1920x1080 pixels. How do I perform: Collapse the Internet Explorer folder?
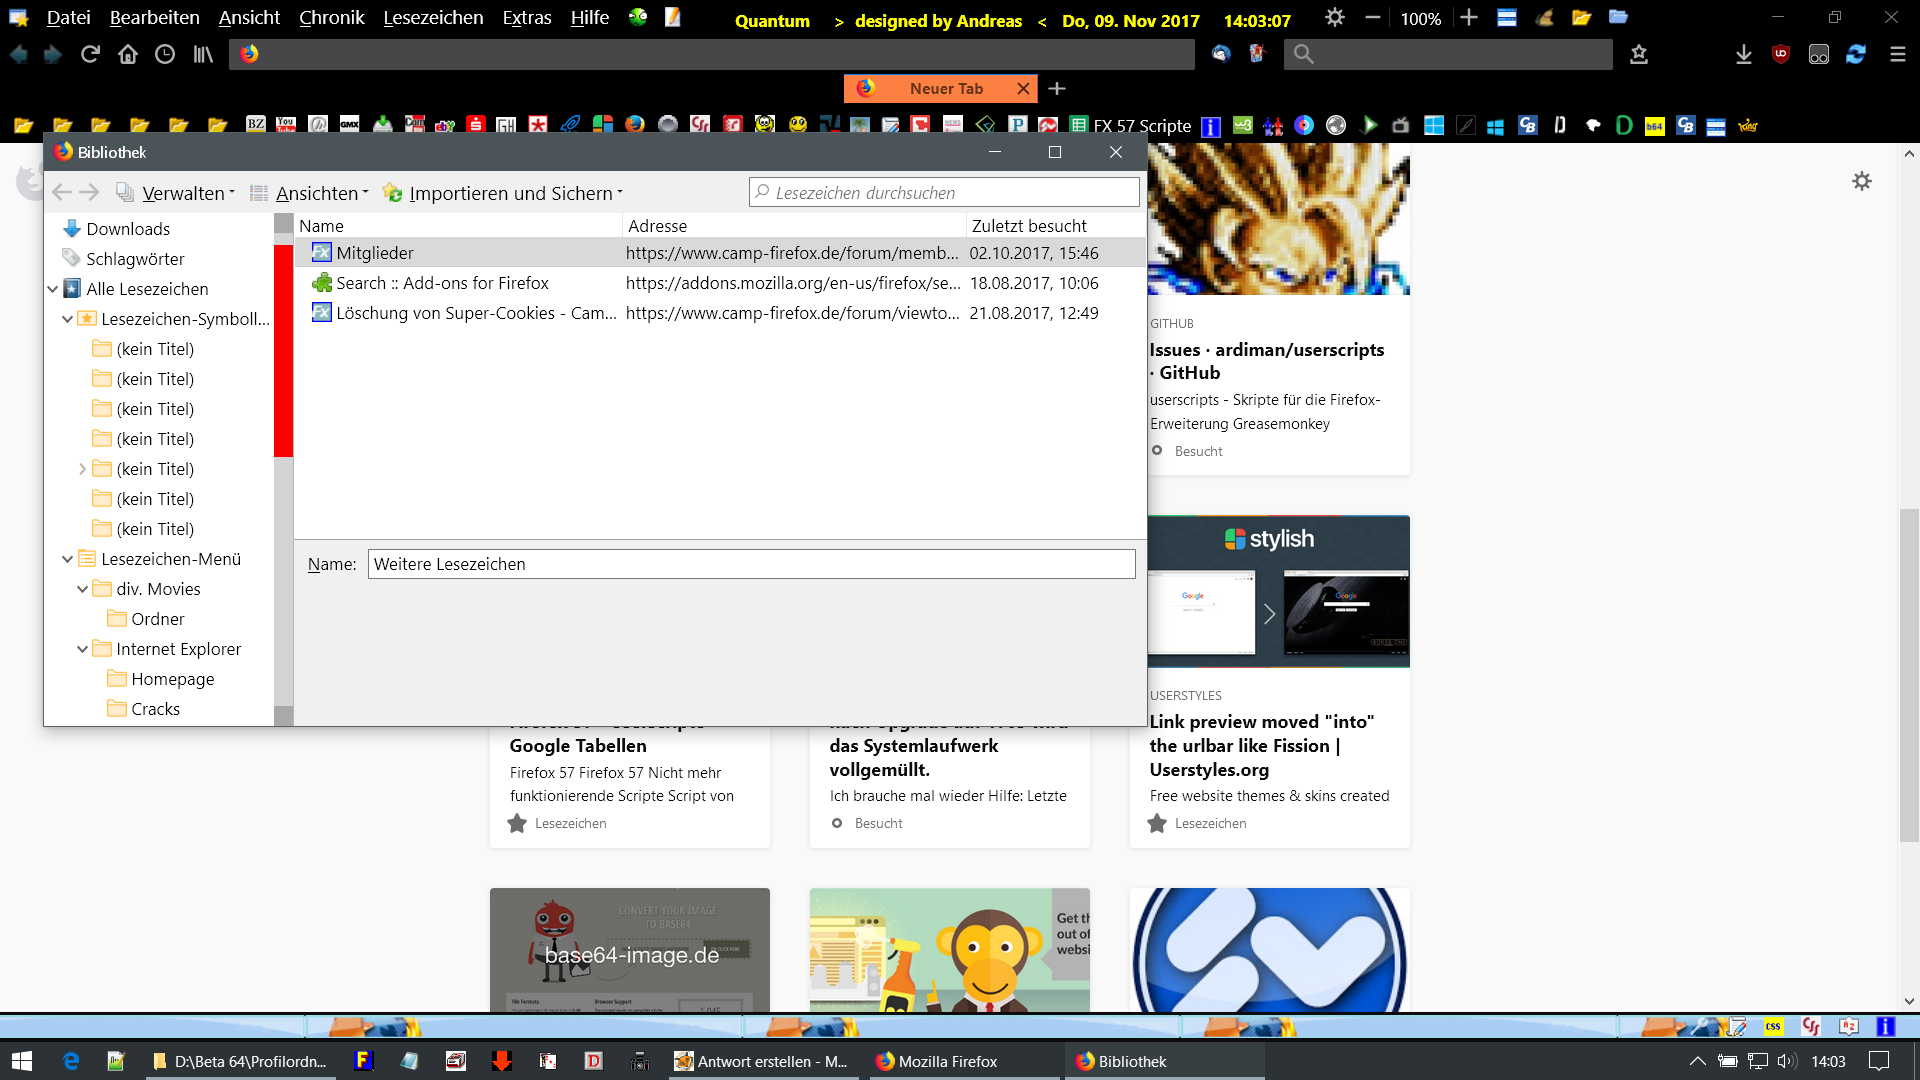(83, 649)
